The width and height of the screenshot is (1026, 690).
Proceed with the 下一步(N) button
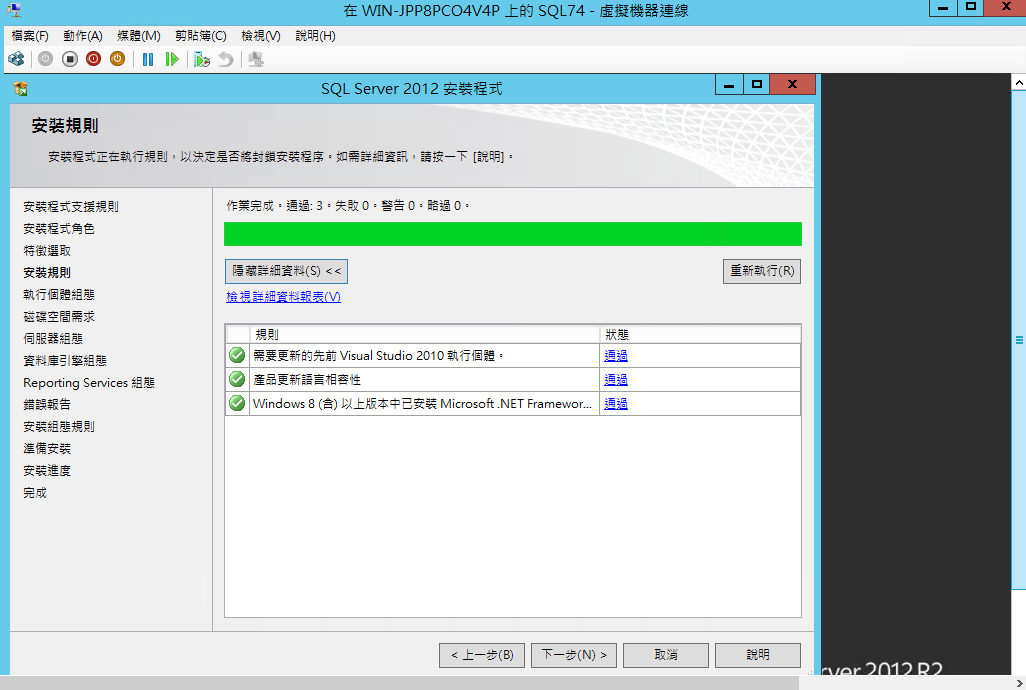[x=574, y=655]
